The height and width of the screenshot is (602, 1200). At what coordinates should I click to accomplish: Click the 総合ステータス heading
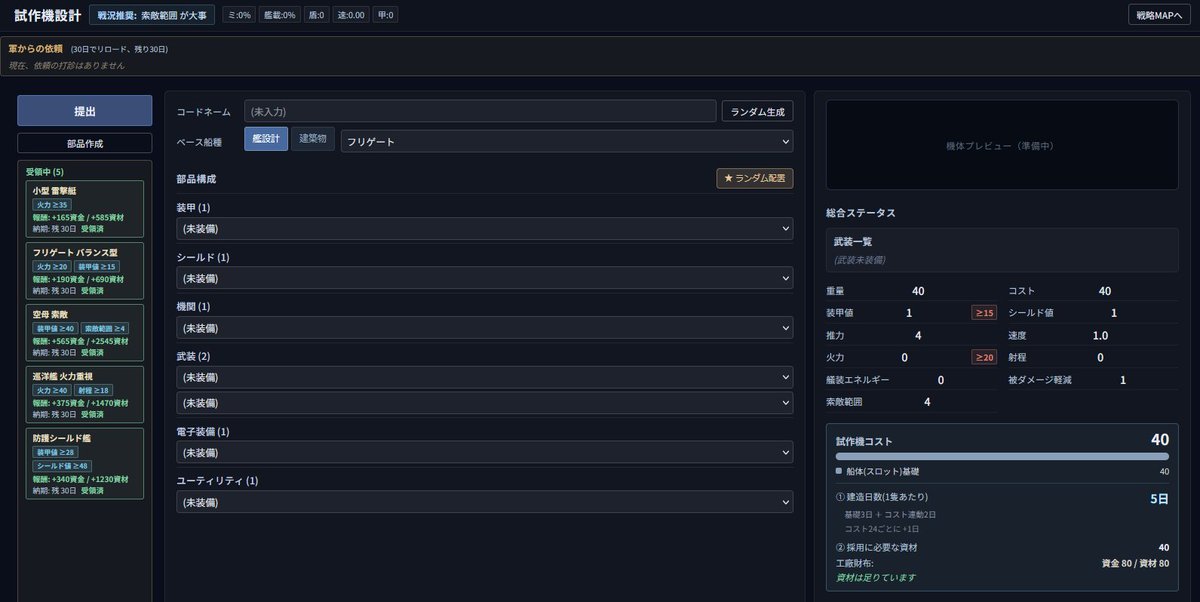[x=861, y=213]
